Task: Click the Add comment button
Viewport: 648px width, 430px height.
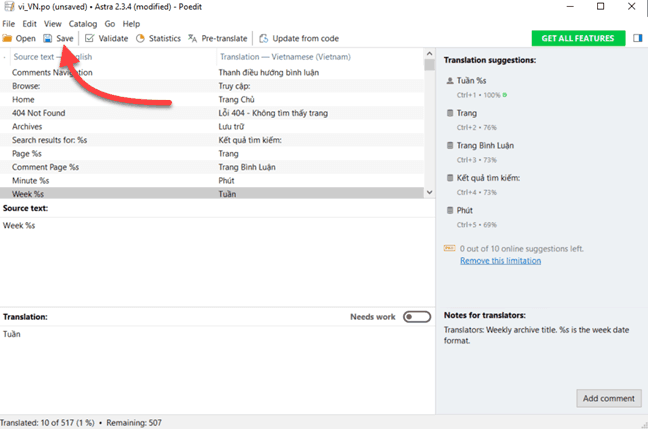Action: tap(608, 398)
